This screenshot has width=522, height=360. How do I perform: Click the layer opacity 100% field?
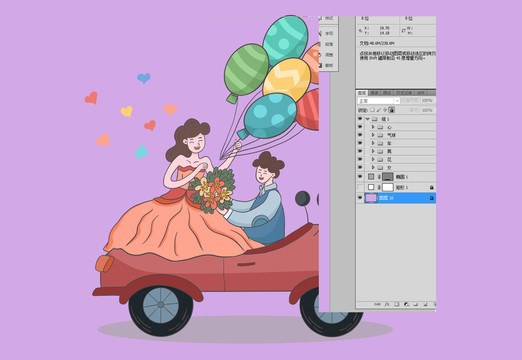[x=427, y=100]
